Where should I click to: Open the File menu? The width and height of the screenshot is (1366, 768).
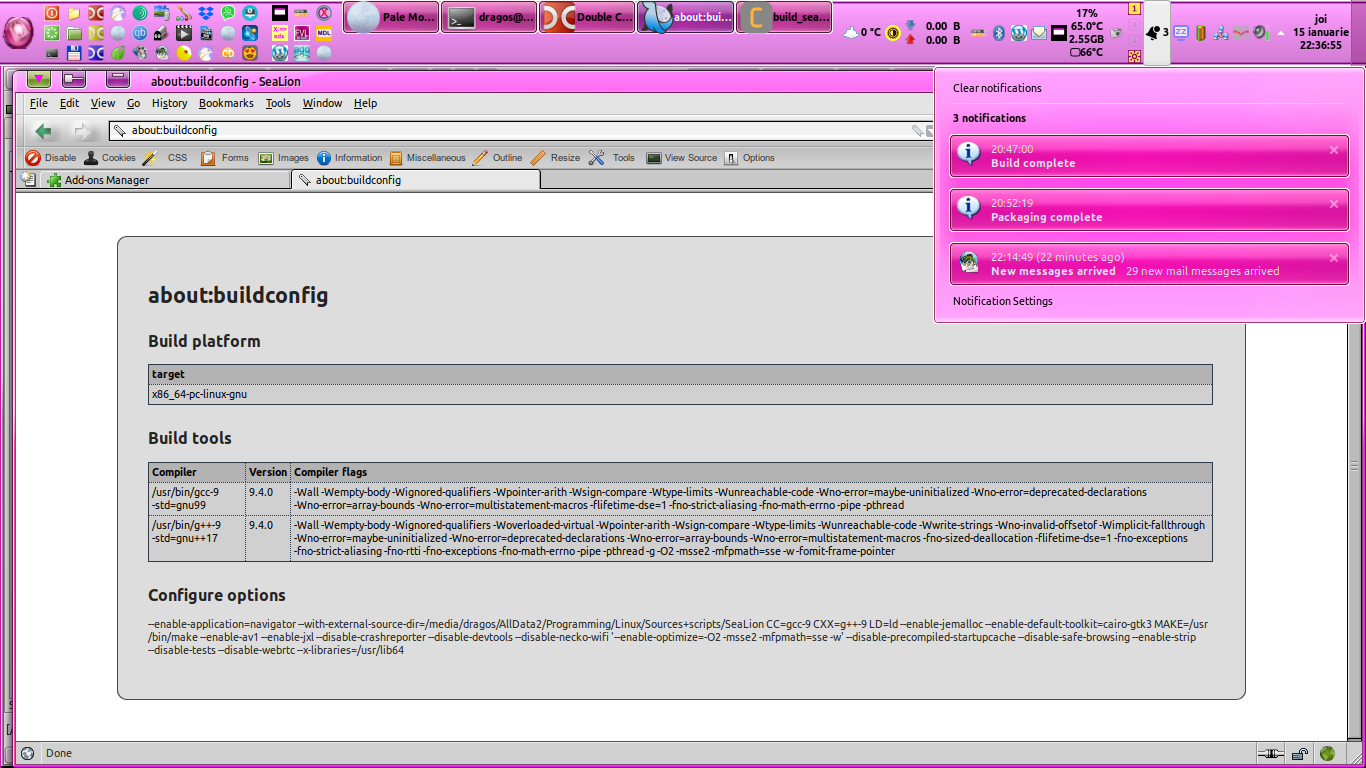39,103
